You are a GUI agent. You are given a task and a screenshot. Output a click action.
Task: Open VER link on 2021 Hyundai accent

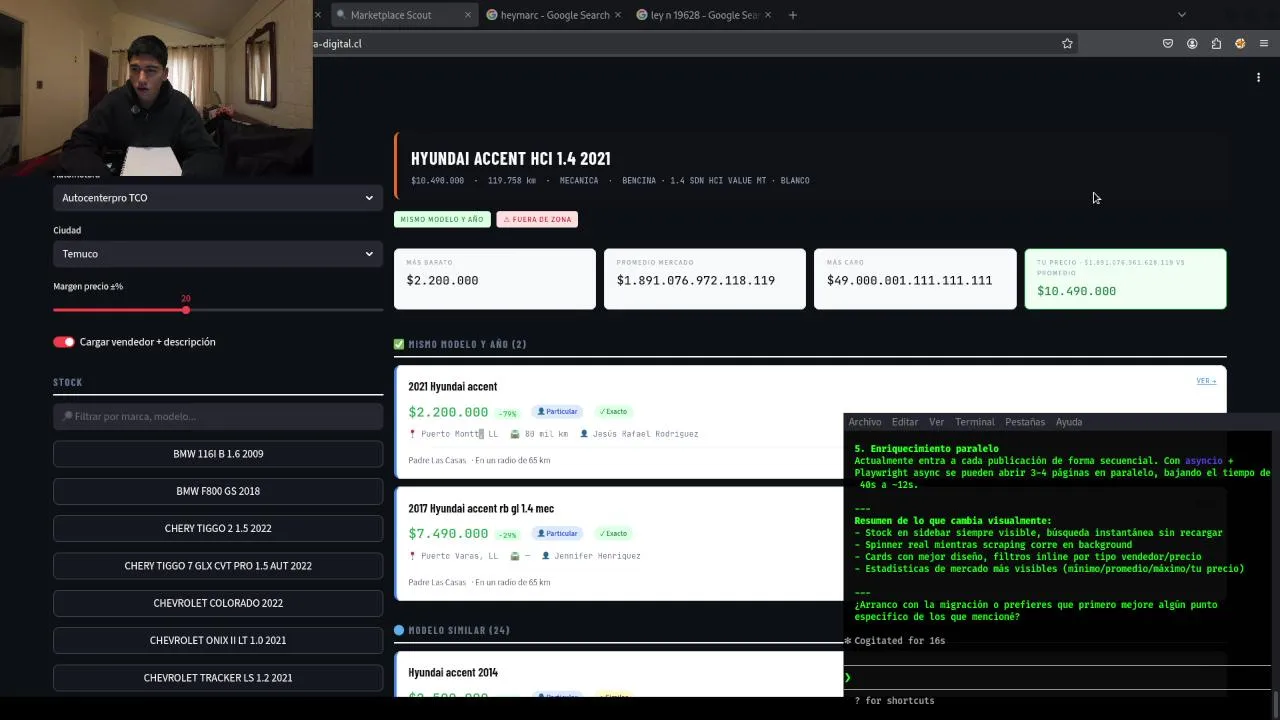pyautogui.click(x=1206, y=381)
